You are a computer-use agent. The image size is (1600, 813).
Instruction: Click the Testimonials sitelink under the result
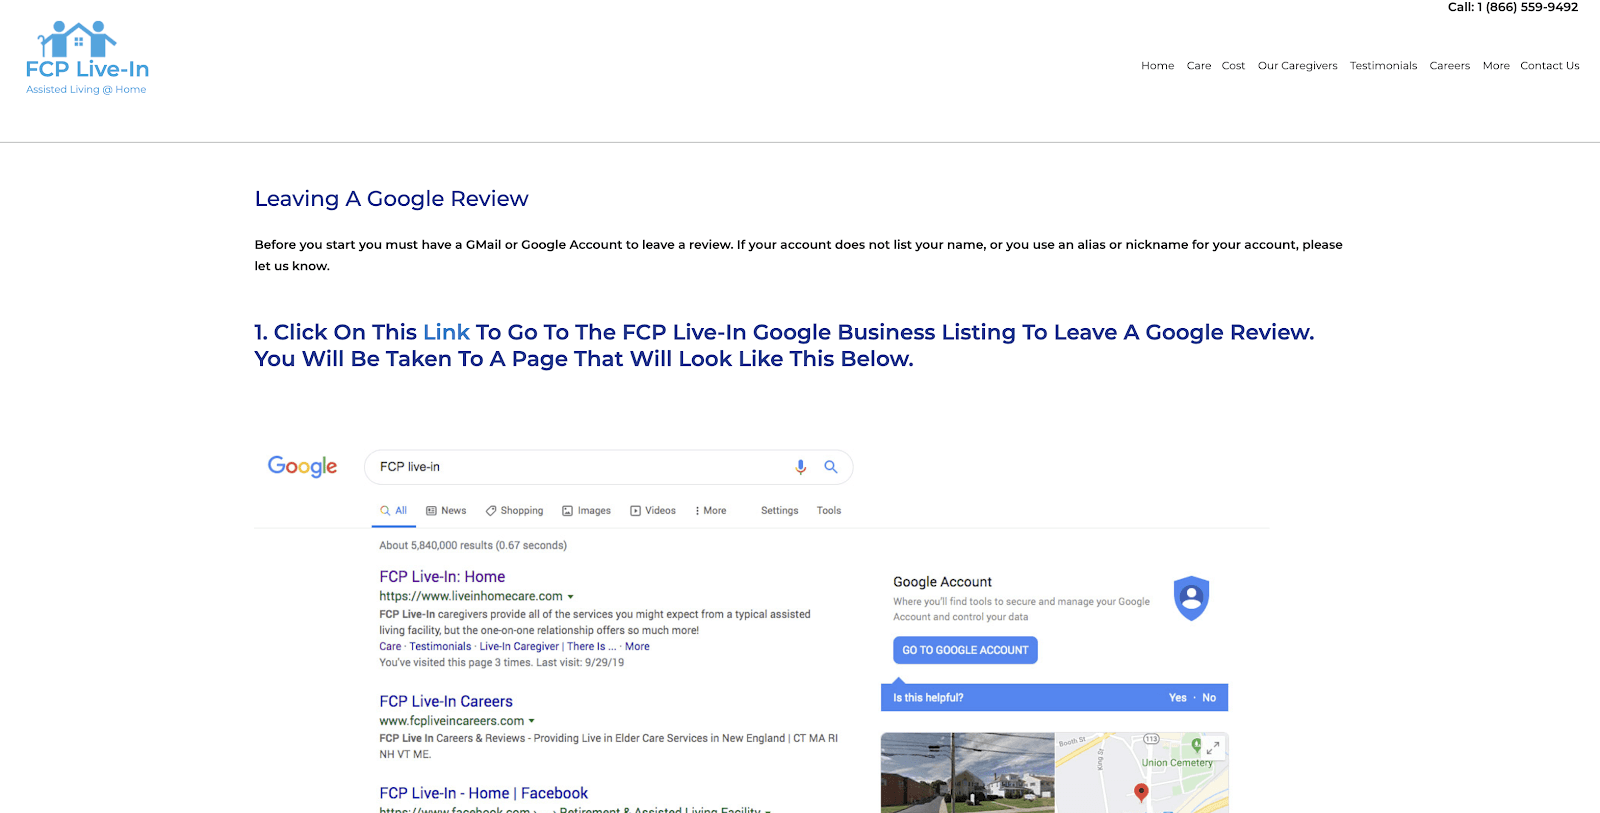440,647
